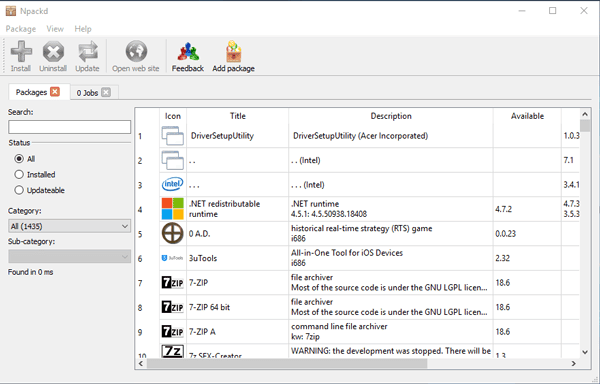Click the Uninstall toolbar icon
The image size is (600, 384).
pyautogui.click(x=53, y=52)
